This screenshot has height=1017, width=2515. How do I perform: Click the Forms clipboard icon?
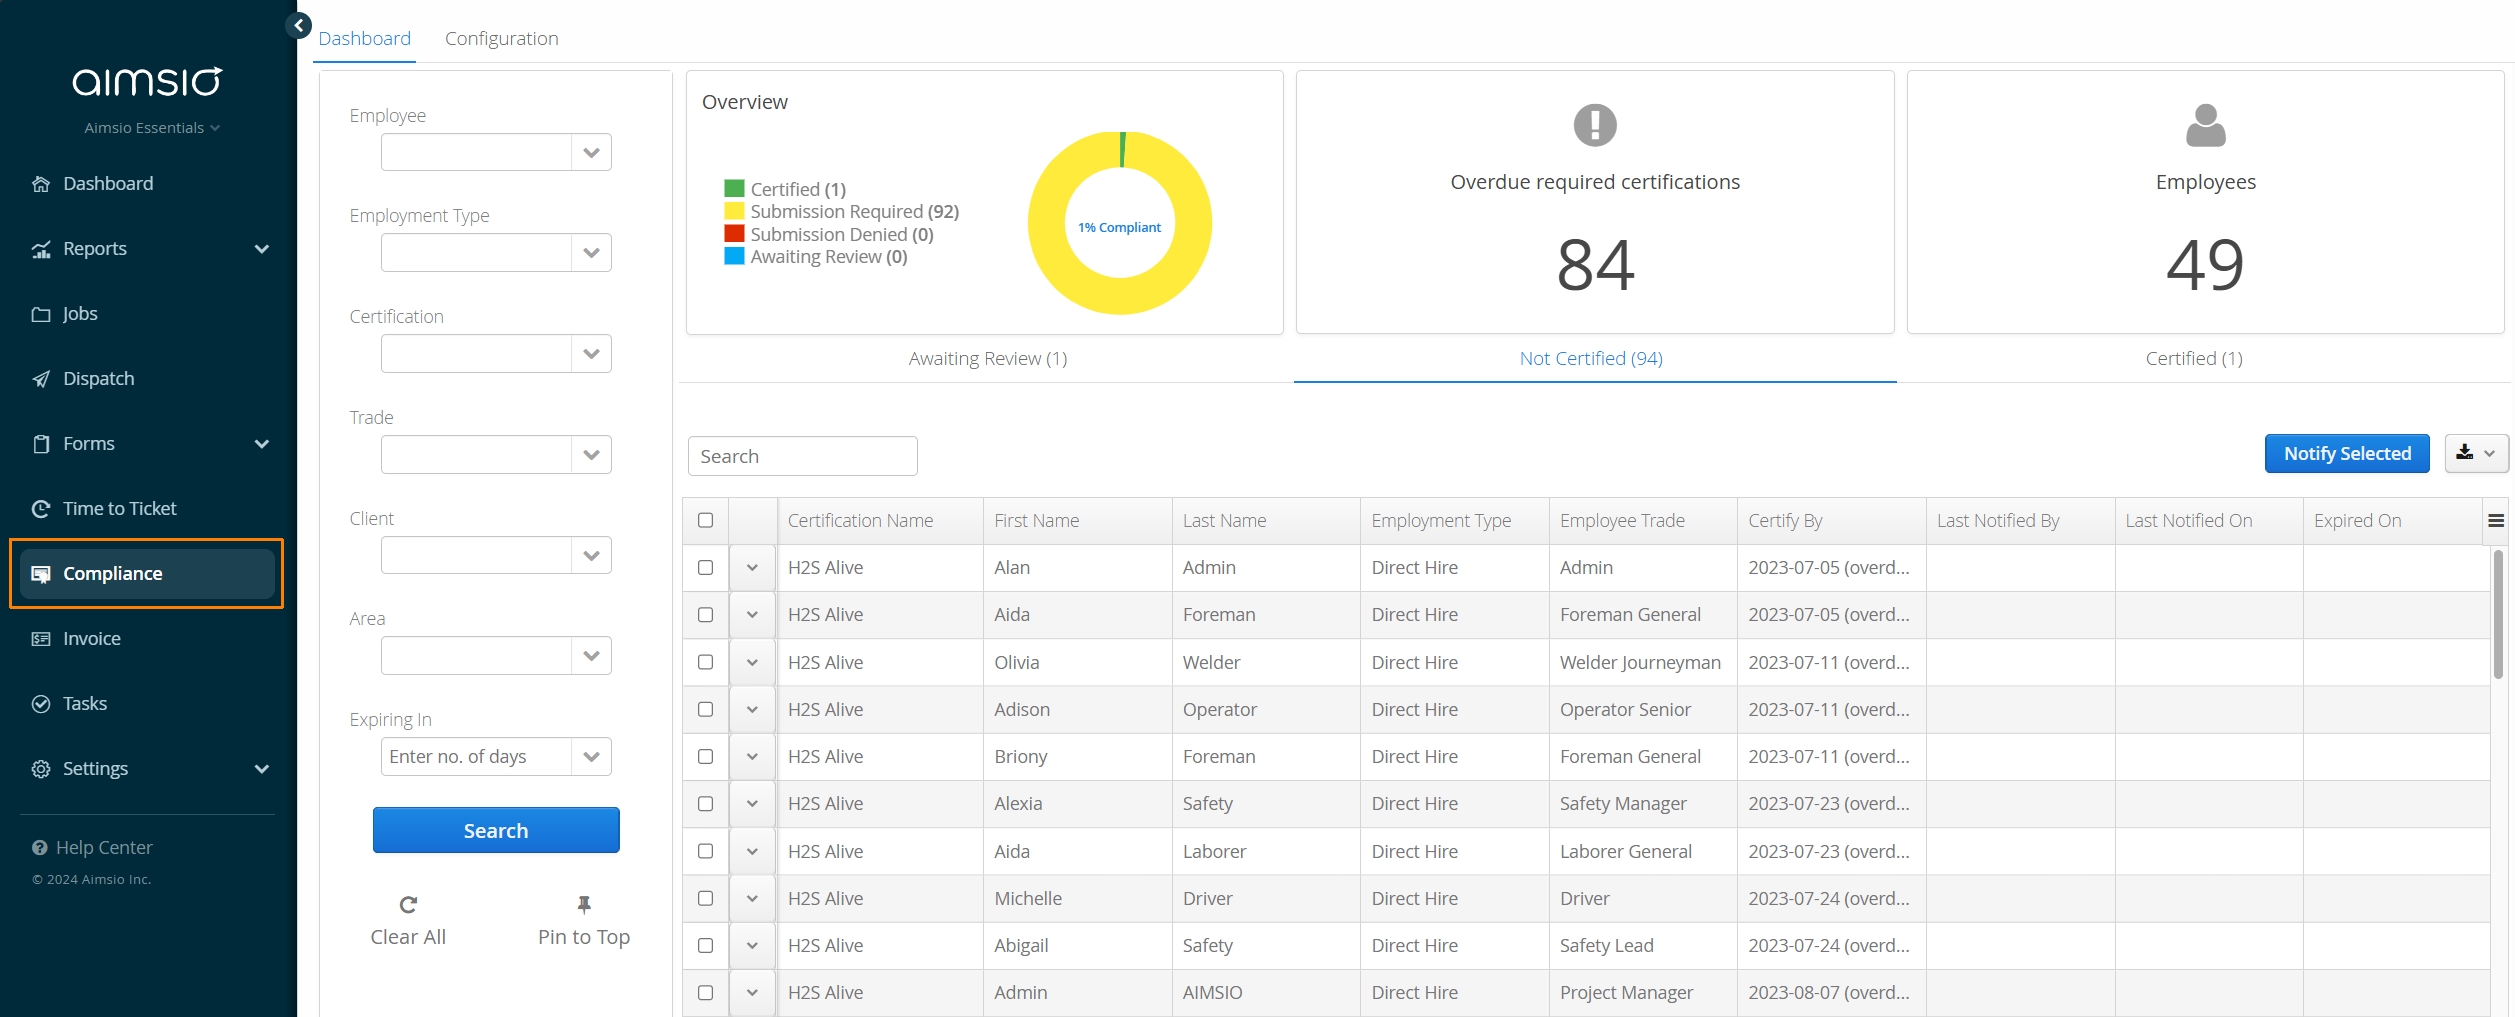pos(41,444)
